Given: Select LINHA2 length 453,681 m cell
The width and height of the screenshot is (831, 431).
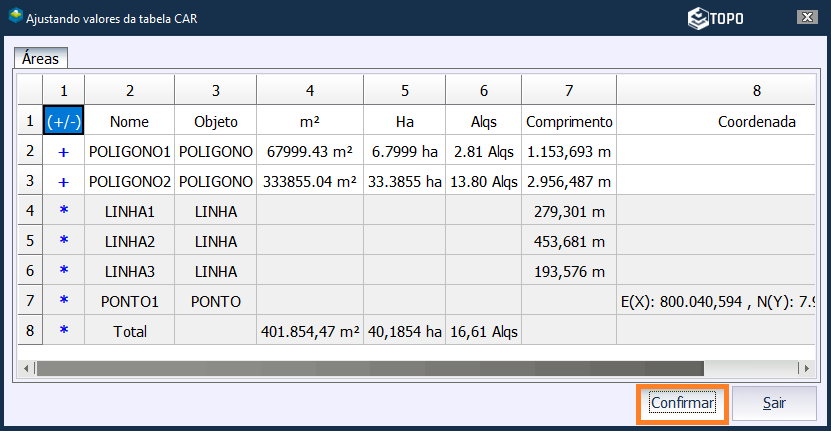Looking at the screenshot, I should tap(568, 242).
